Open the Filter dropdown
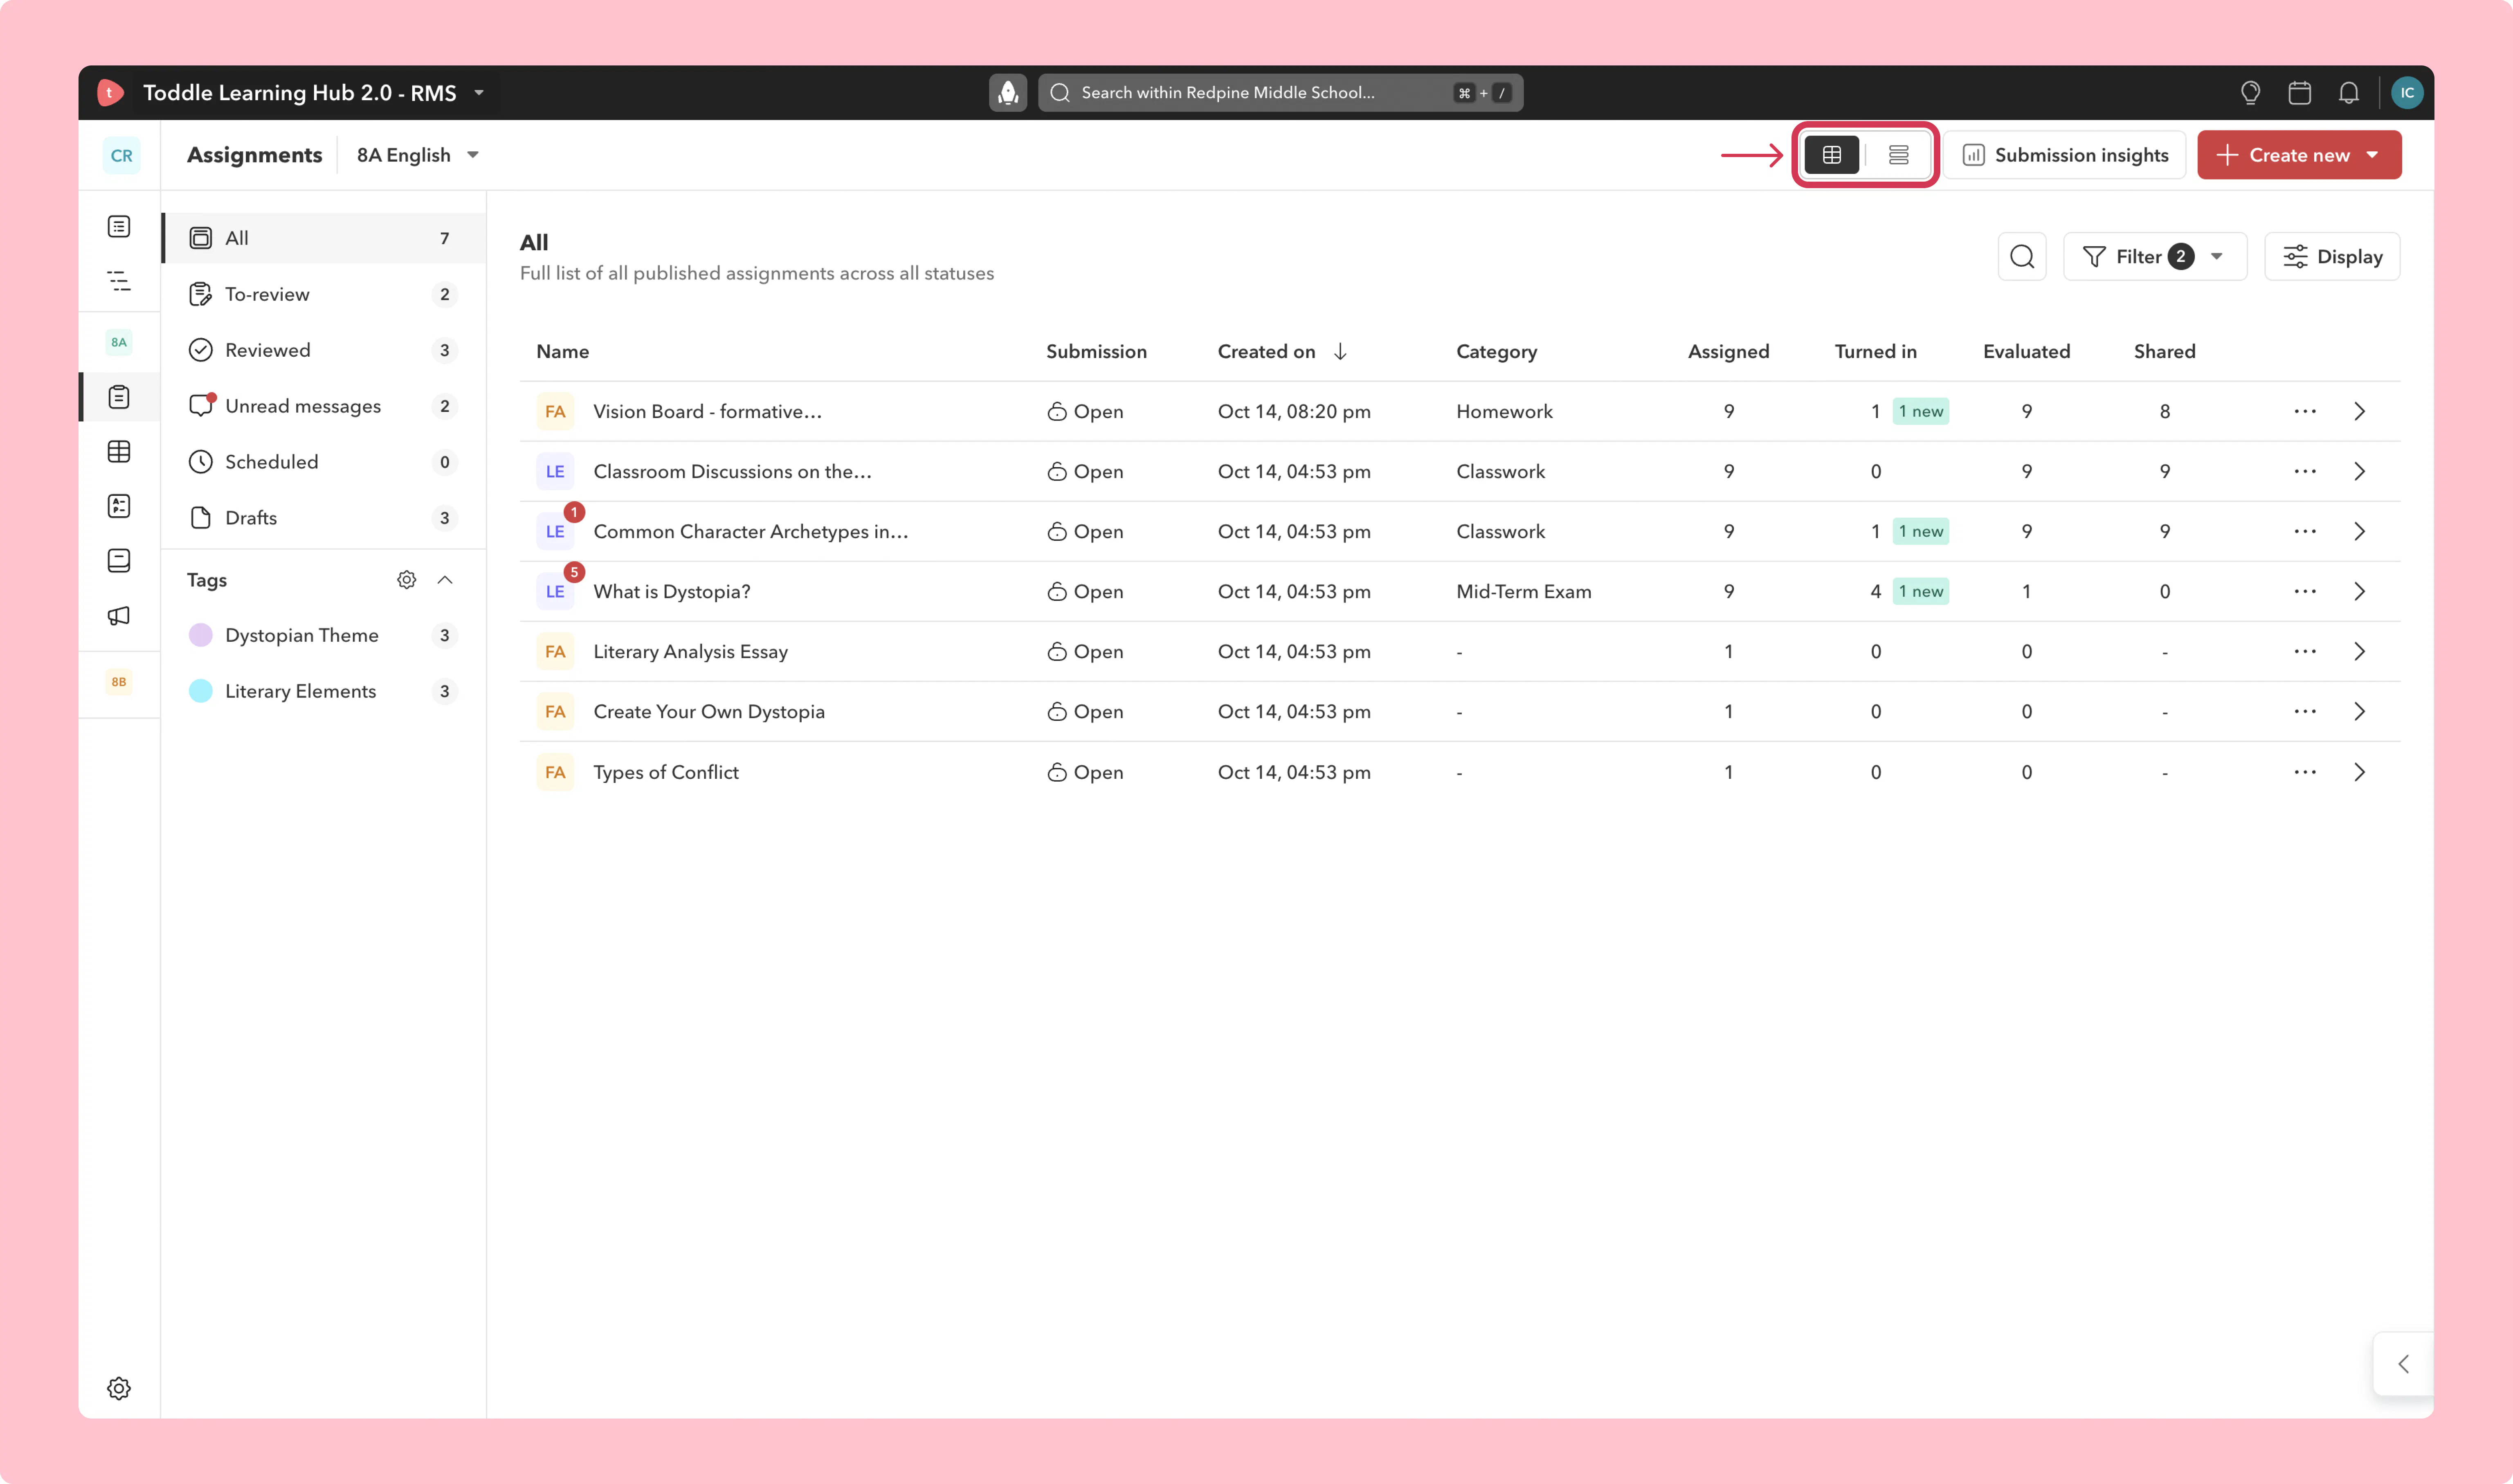This screenshot has height=1484, width=2513. click(2155, 257)
